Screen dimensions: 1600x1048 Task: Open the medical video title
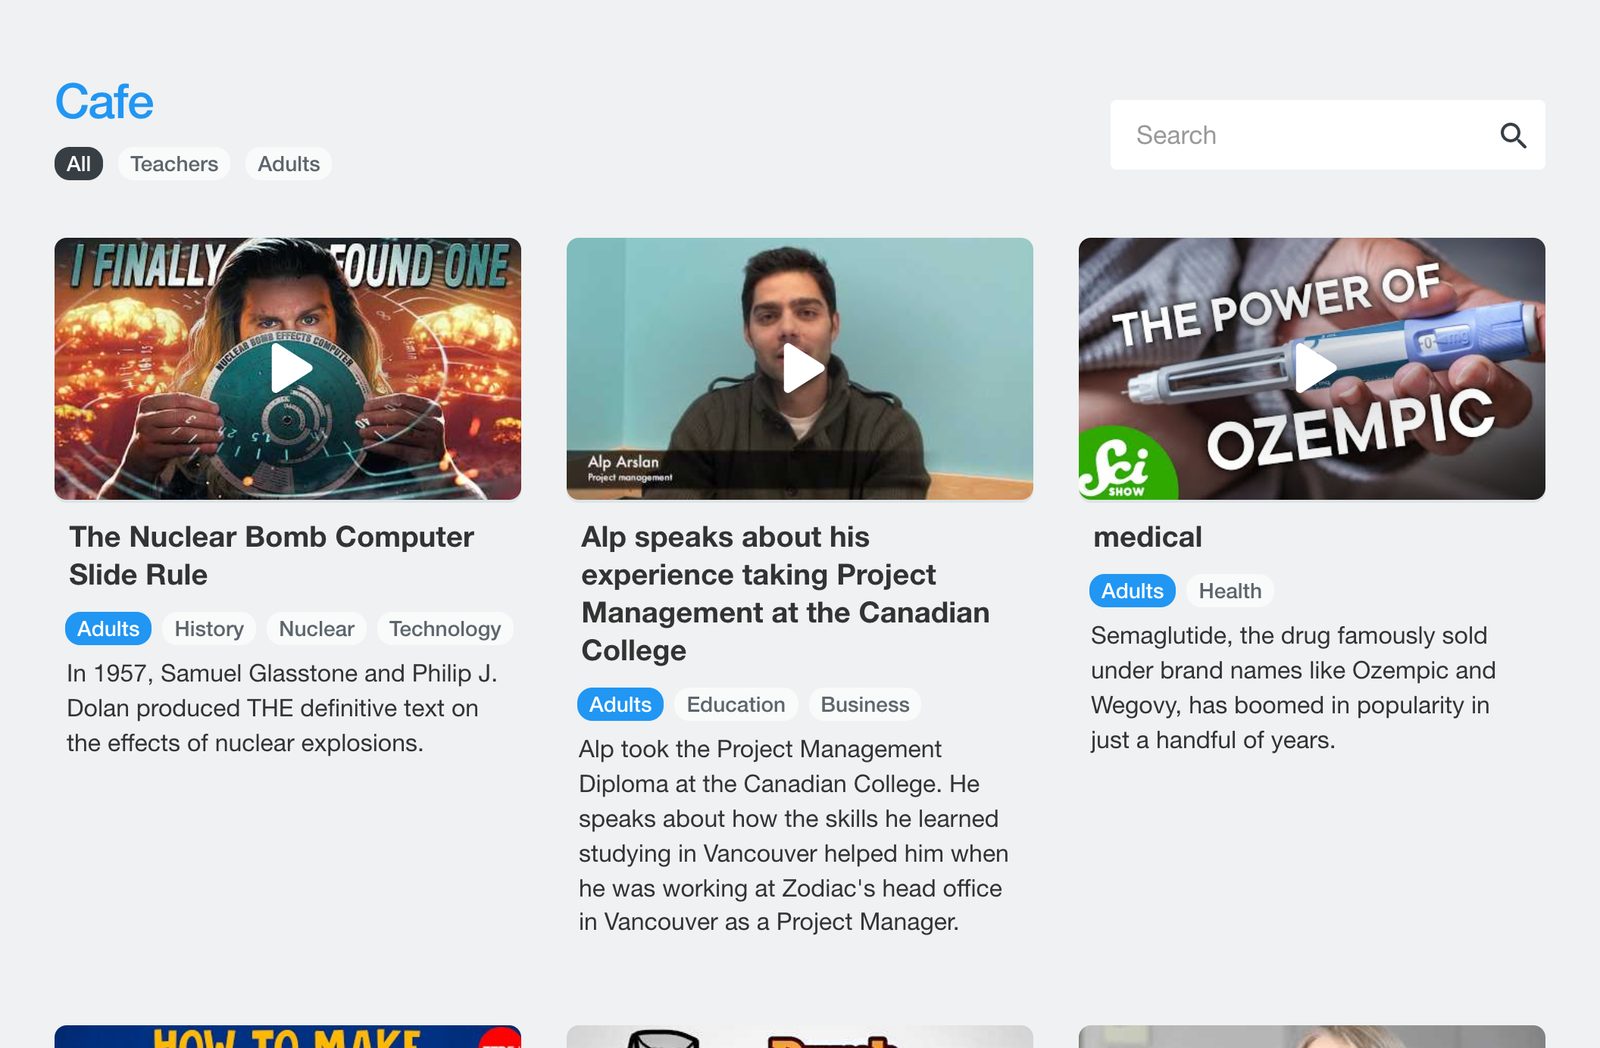click(x=1148, y=537)
